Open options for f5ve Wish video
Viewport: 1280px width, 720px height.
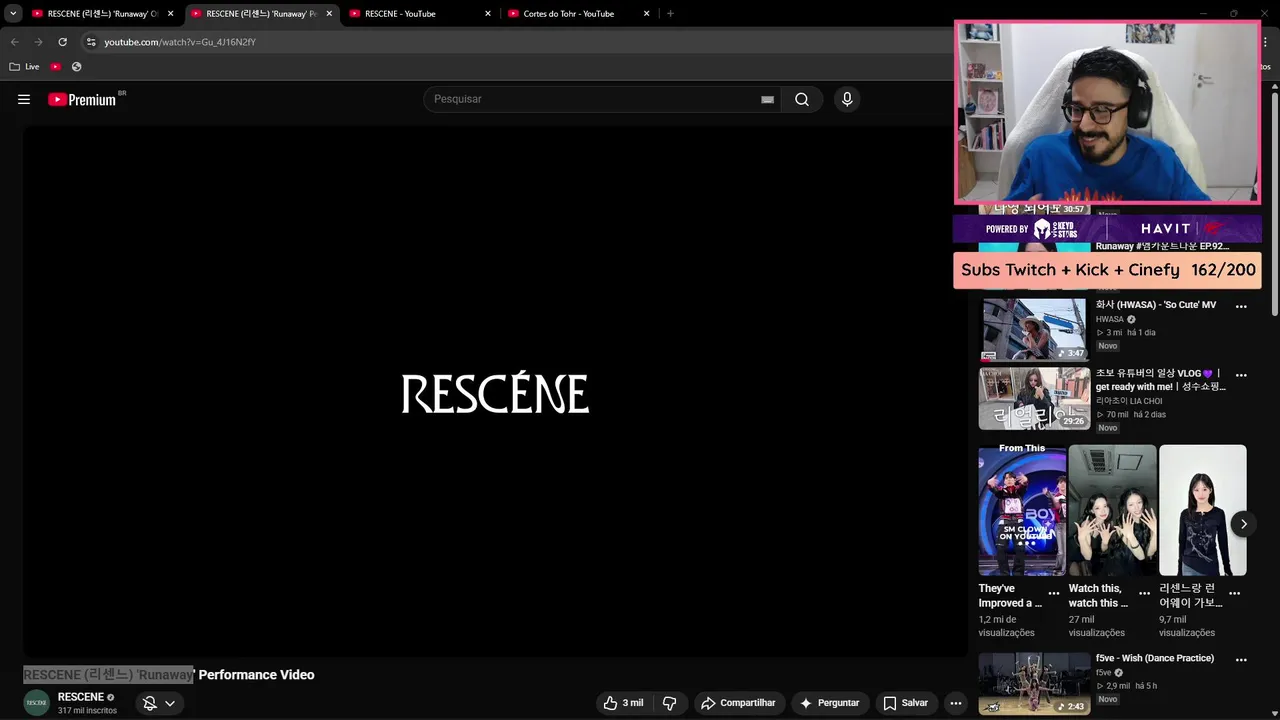1241,660
